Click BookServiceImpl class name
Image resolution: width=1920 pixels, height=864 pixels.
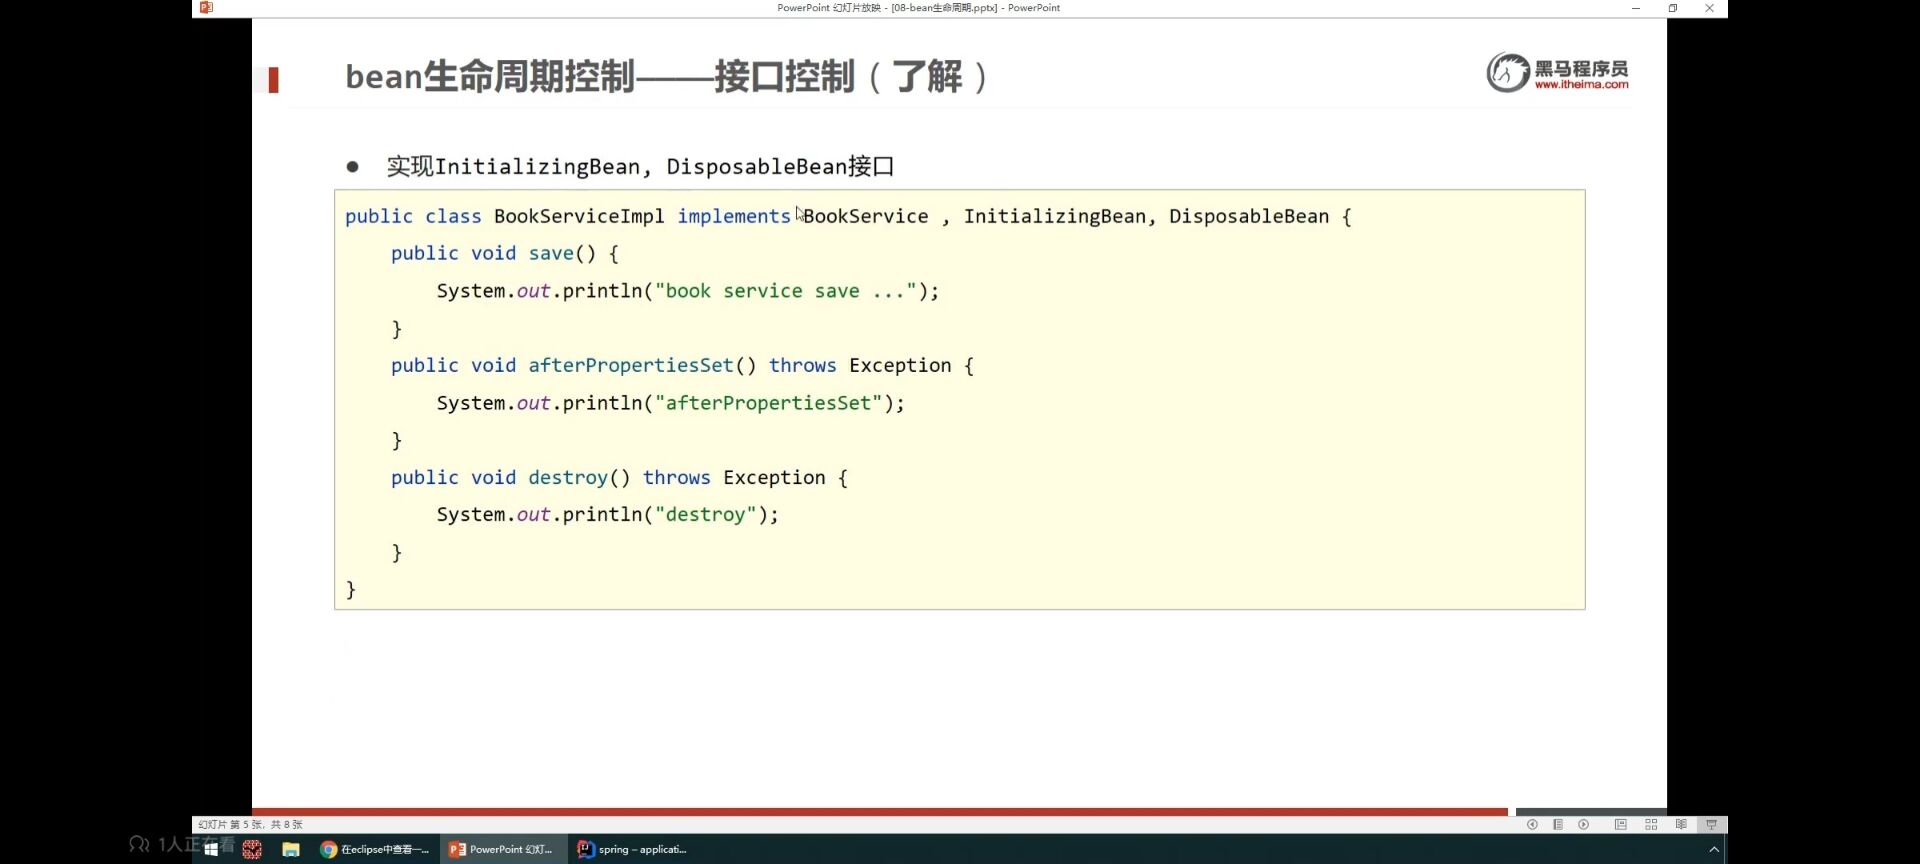(x=579, y=216)
